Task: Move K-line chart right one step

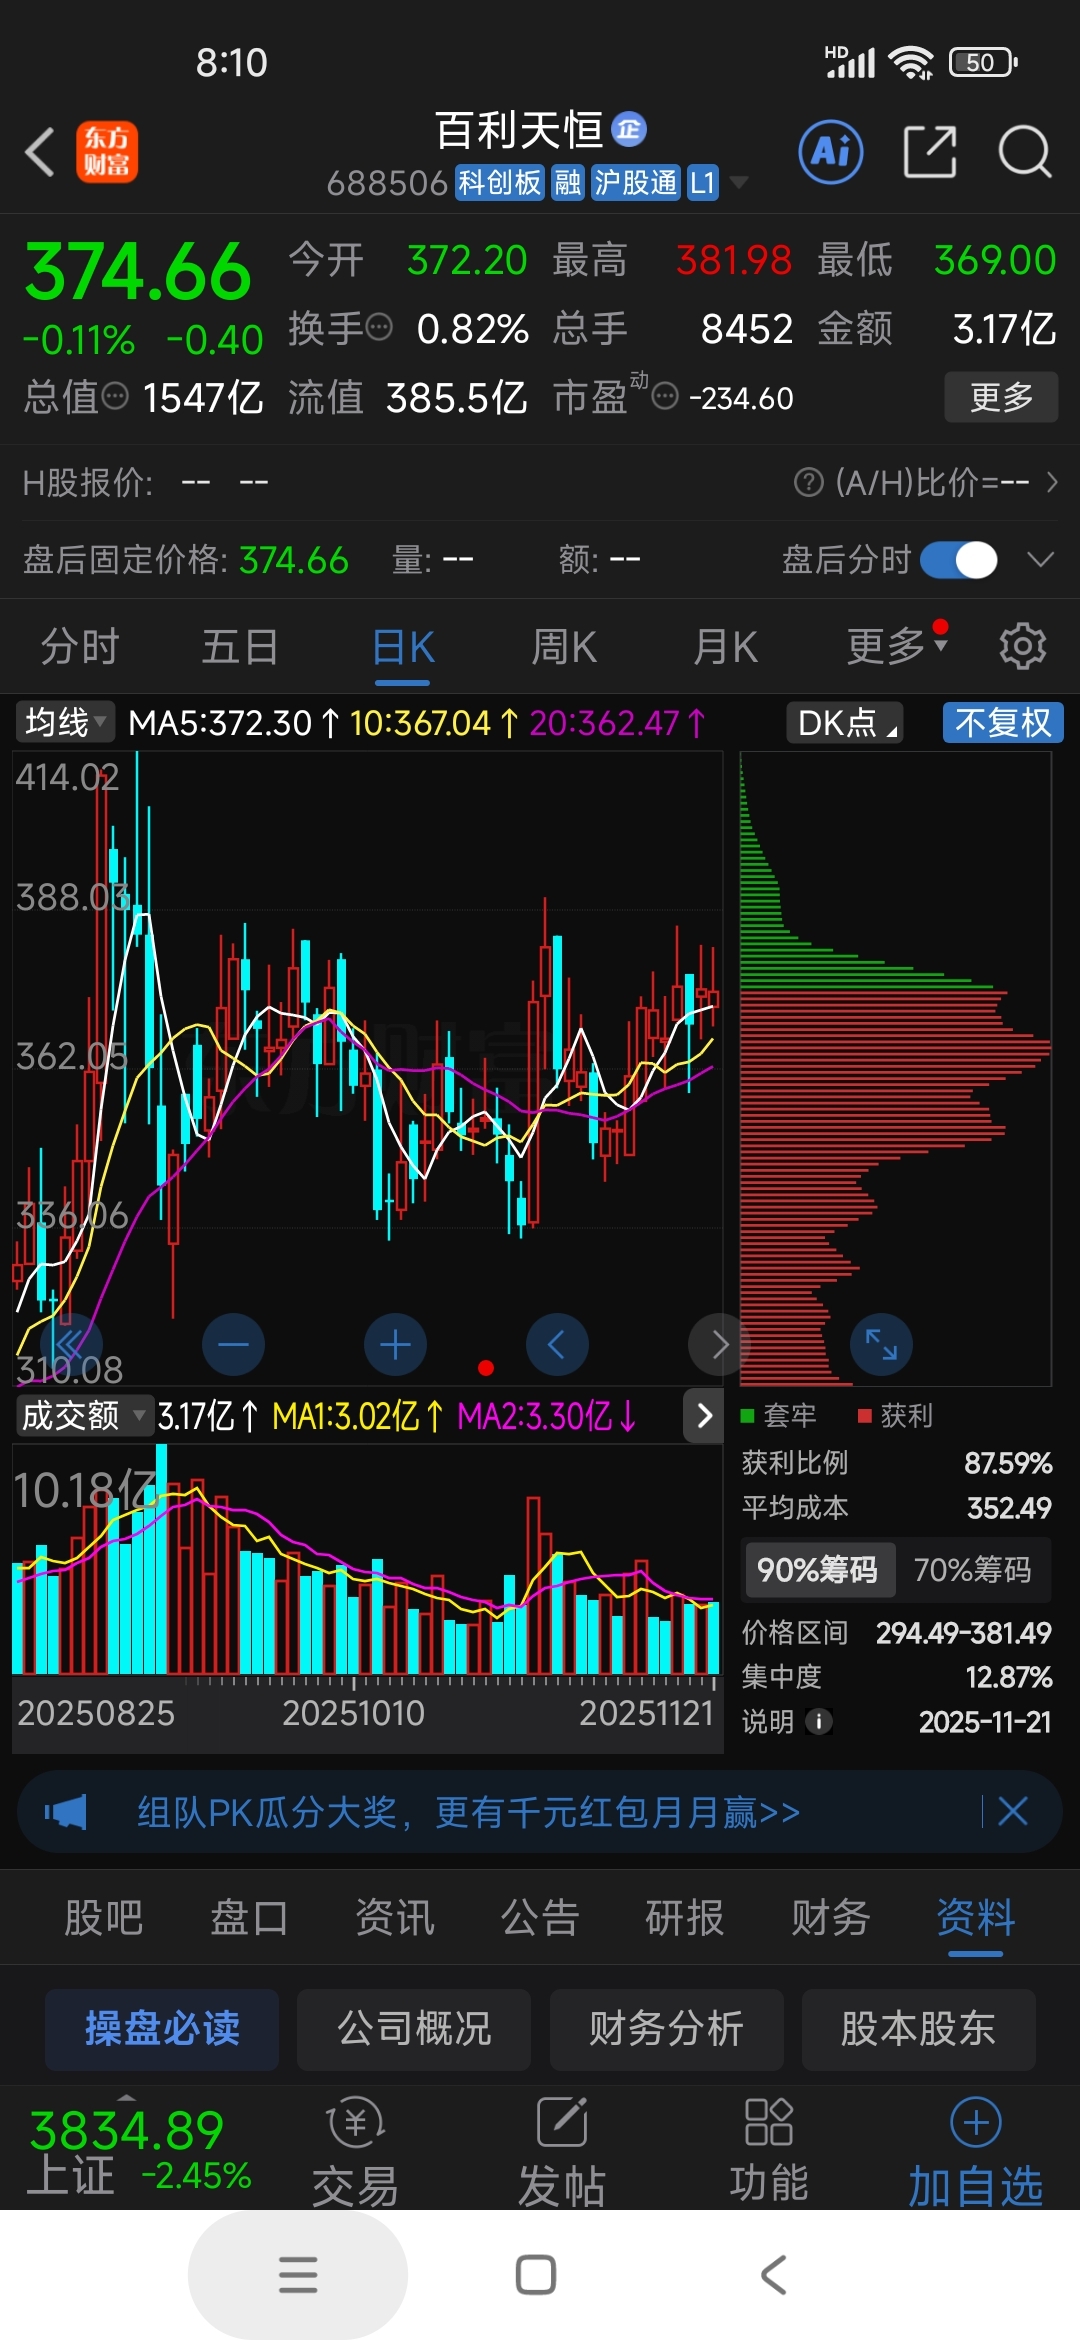Action: click(x=718, y=1344)
